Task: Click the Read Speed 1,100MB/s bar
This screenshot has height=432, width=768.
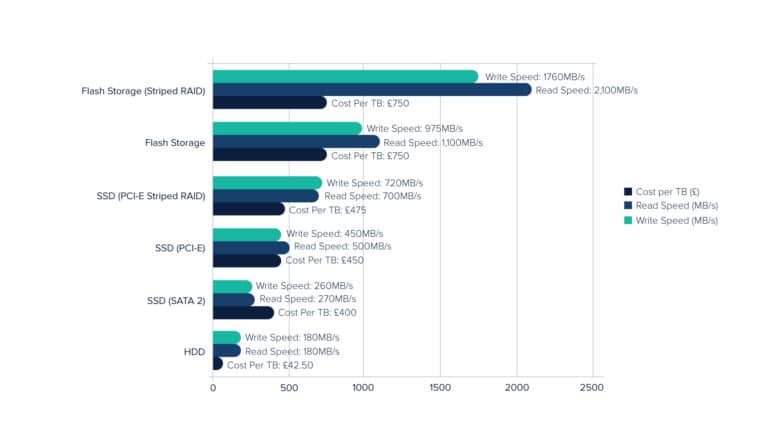Action: coord(296,142)
